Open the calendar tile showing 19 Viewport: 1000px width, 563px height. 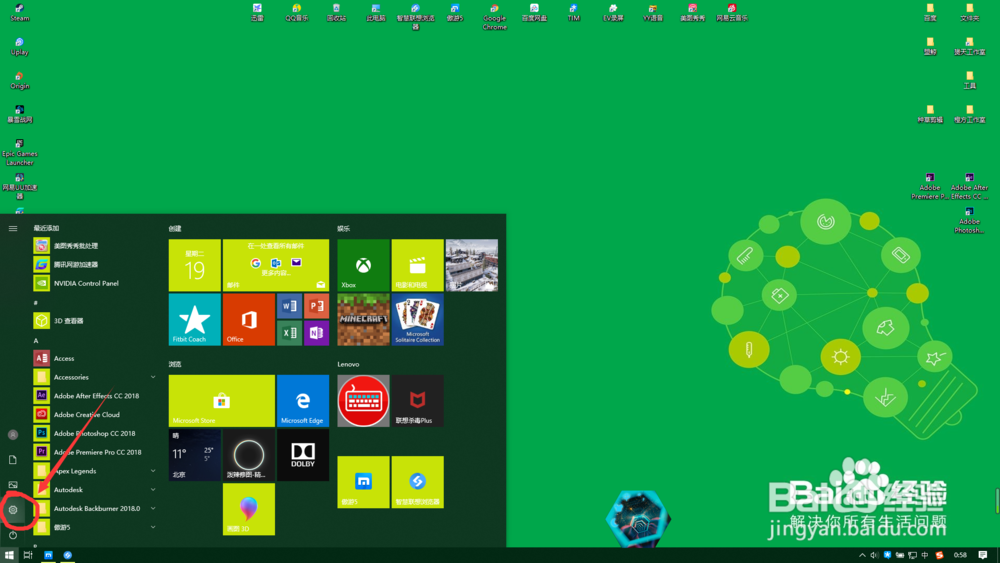[195, 265]
